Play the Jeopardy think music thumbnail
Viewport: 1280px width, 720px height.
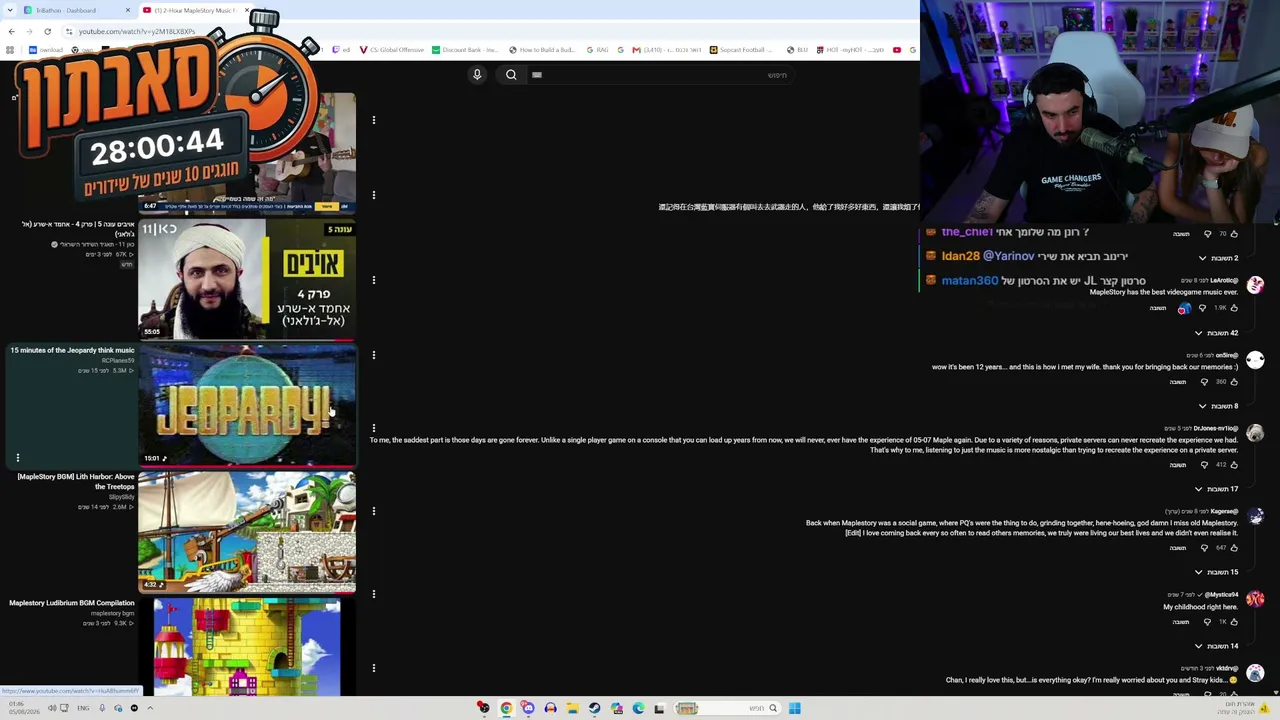click(247, 405)
